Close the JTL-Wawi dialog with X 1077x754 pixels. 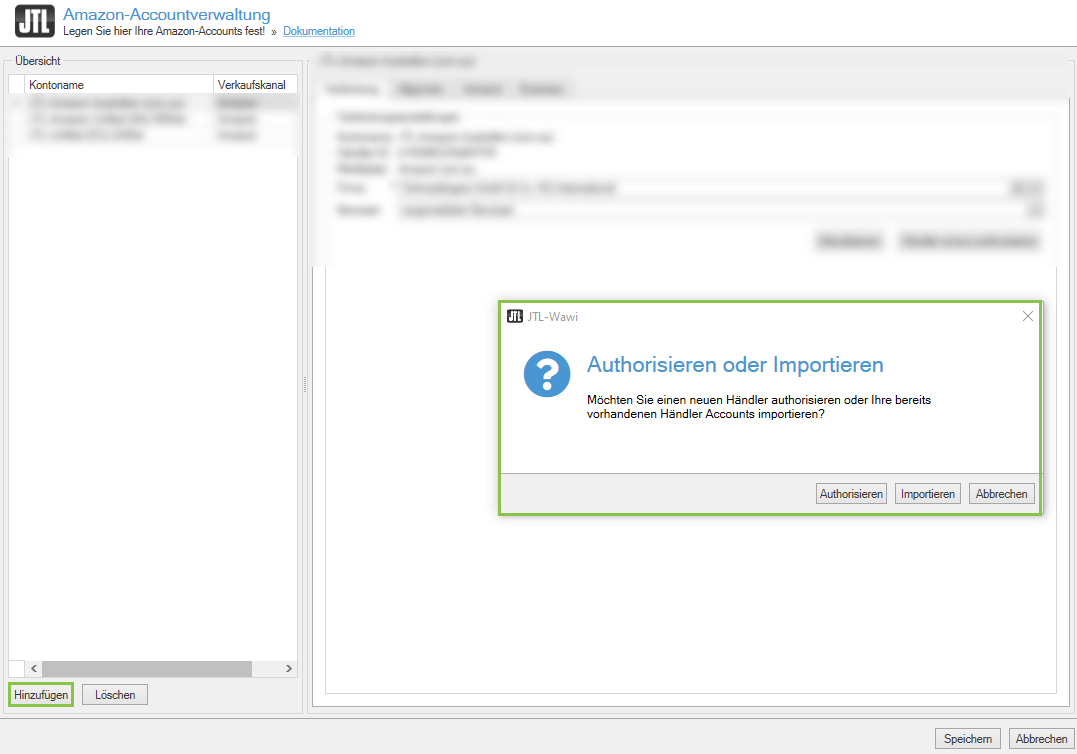point(1027,316)
